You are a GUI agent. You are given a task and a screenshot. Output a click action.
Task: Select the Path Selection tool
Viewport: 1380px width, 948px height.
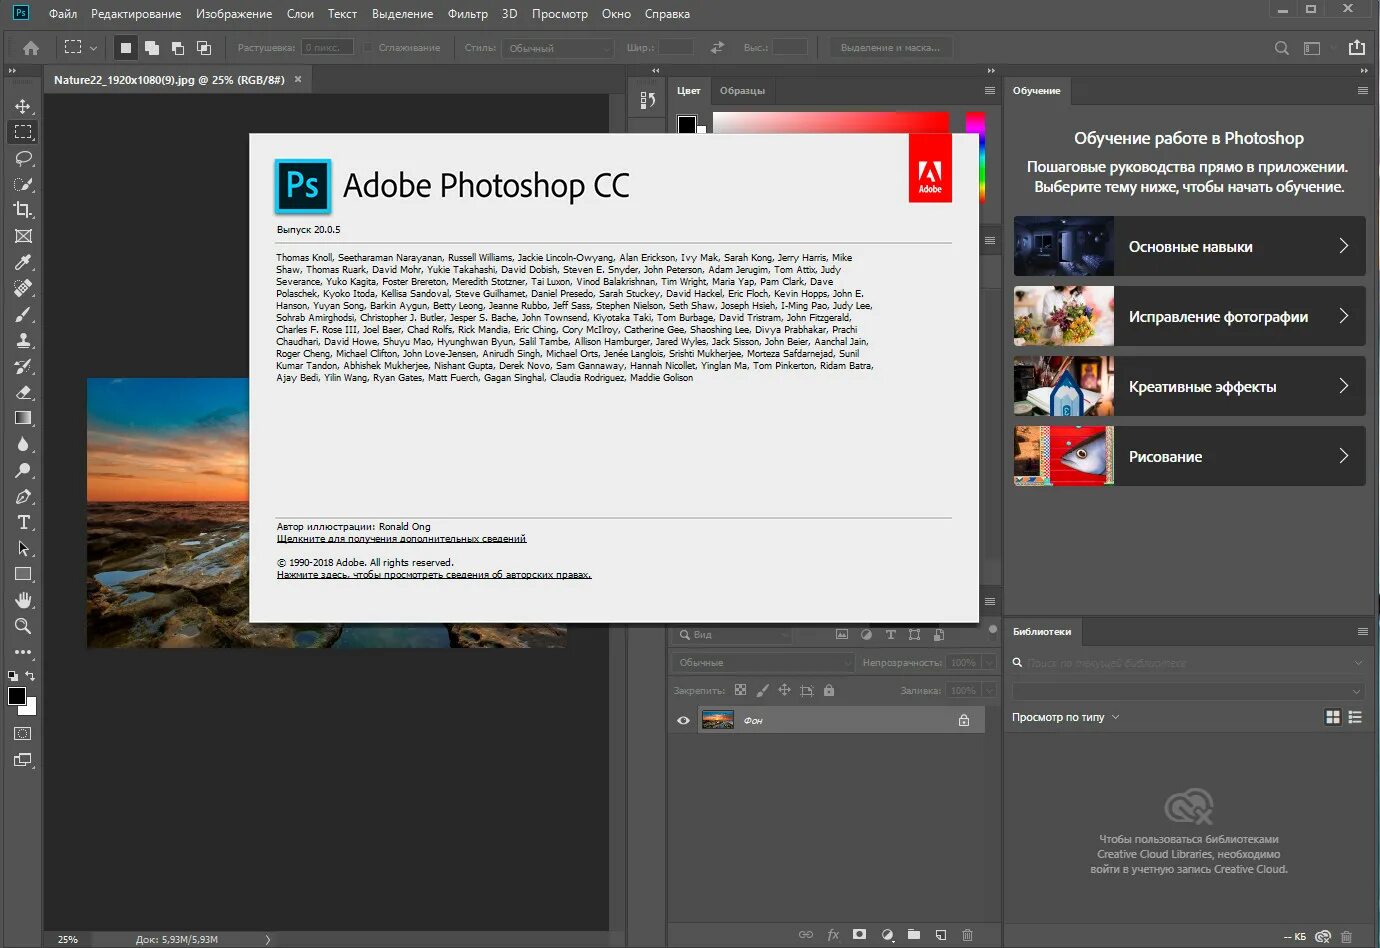click(x=23, y=548)
